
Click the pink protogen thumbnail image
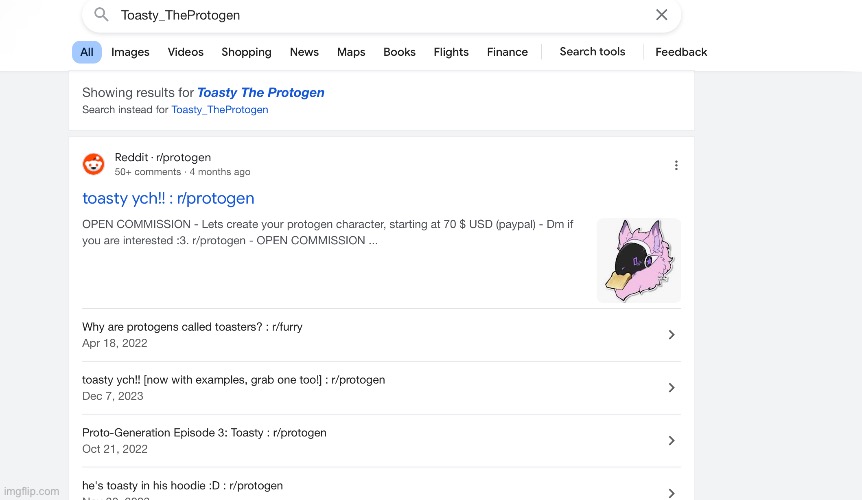638,260
